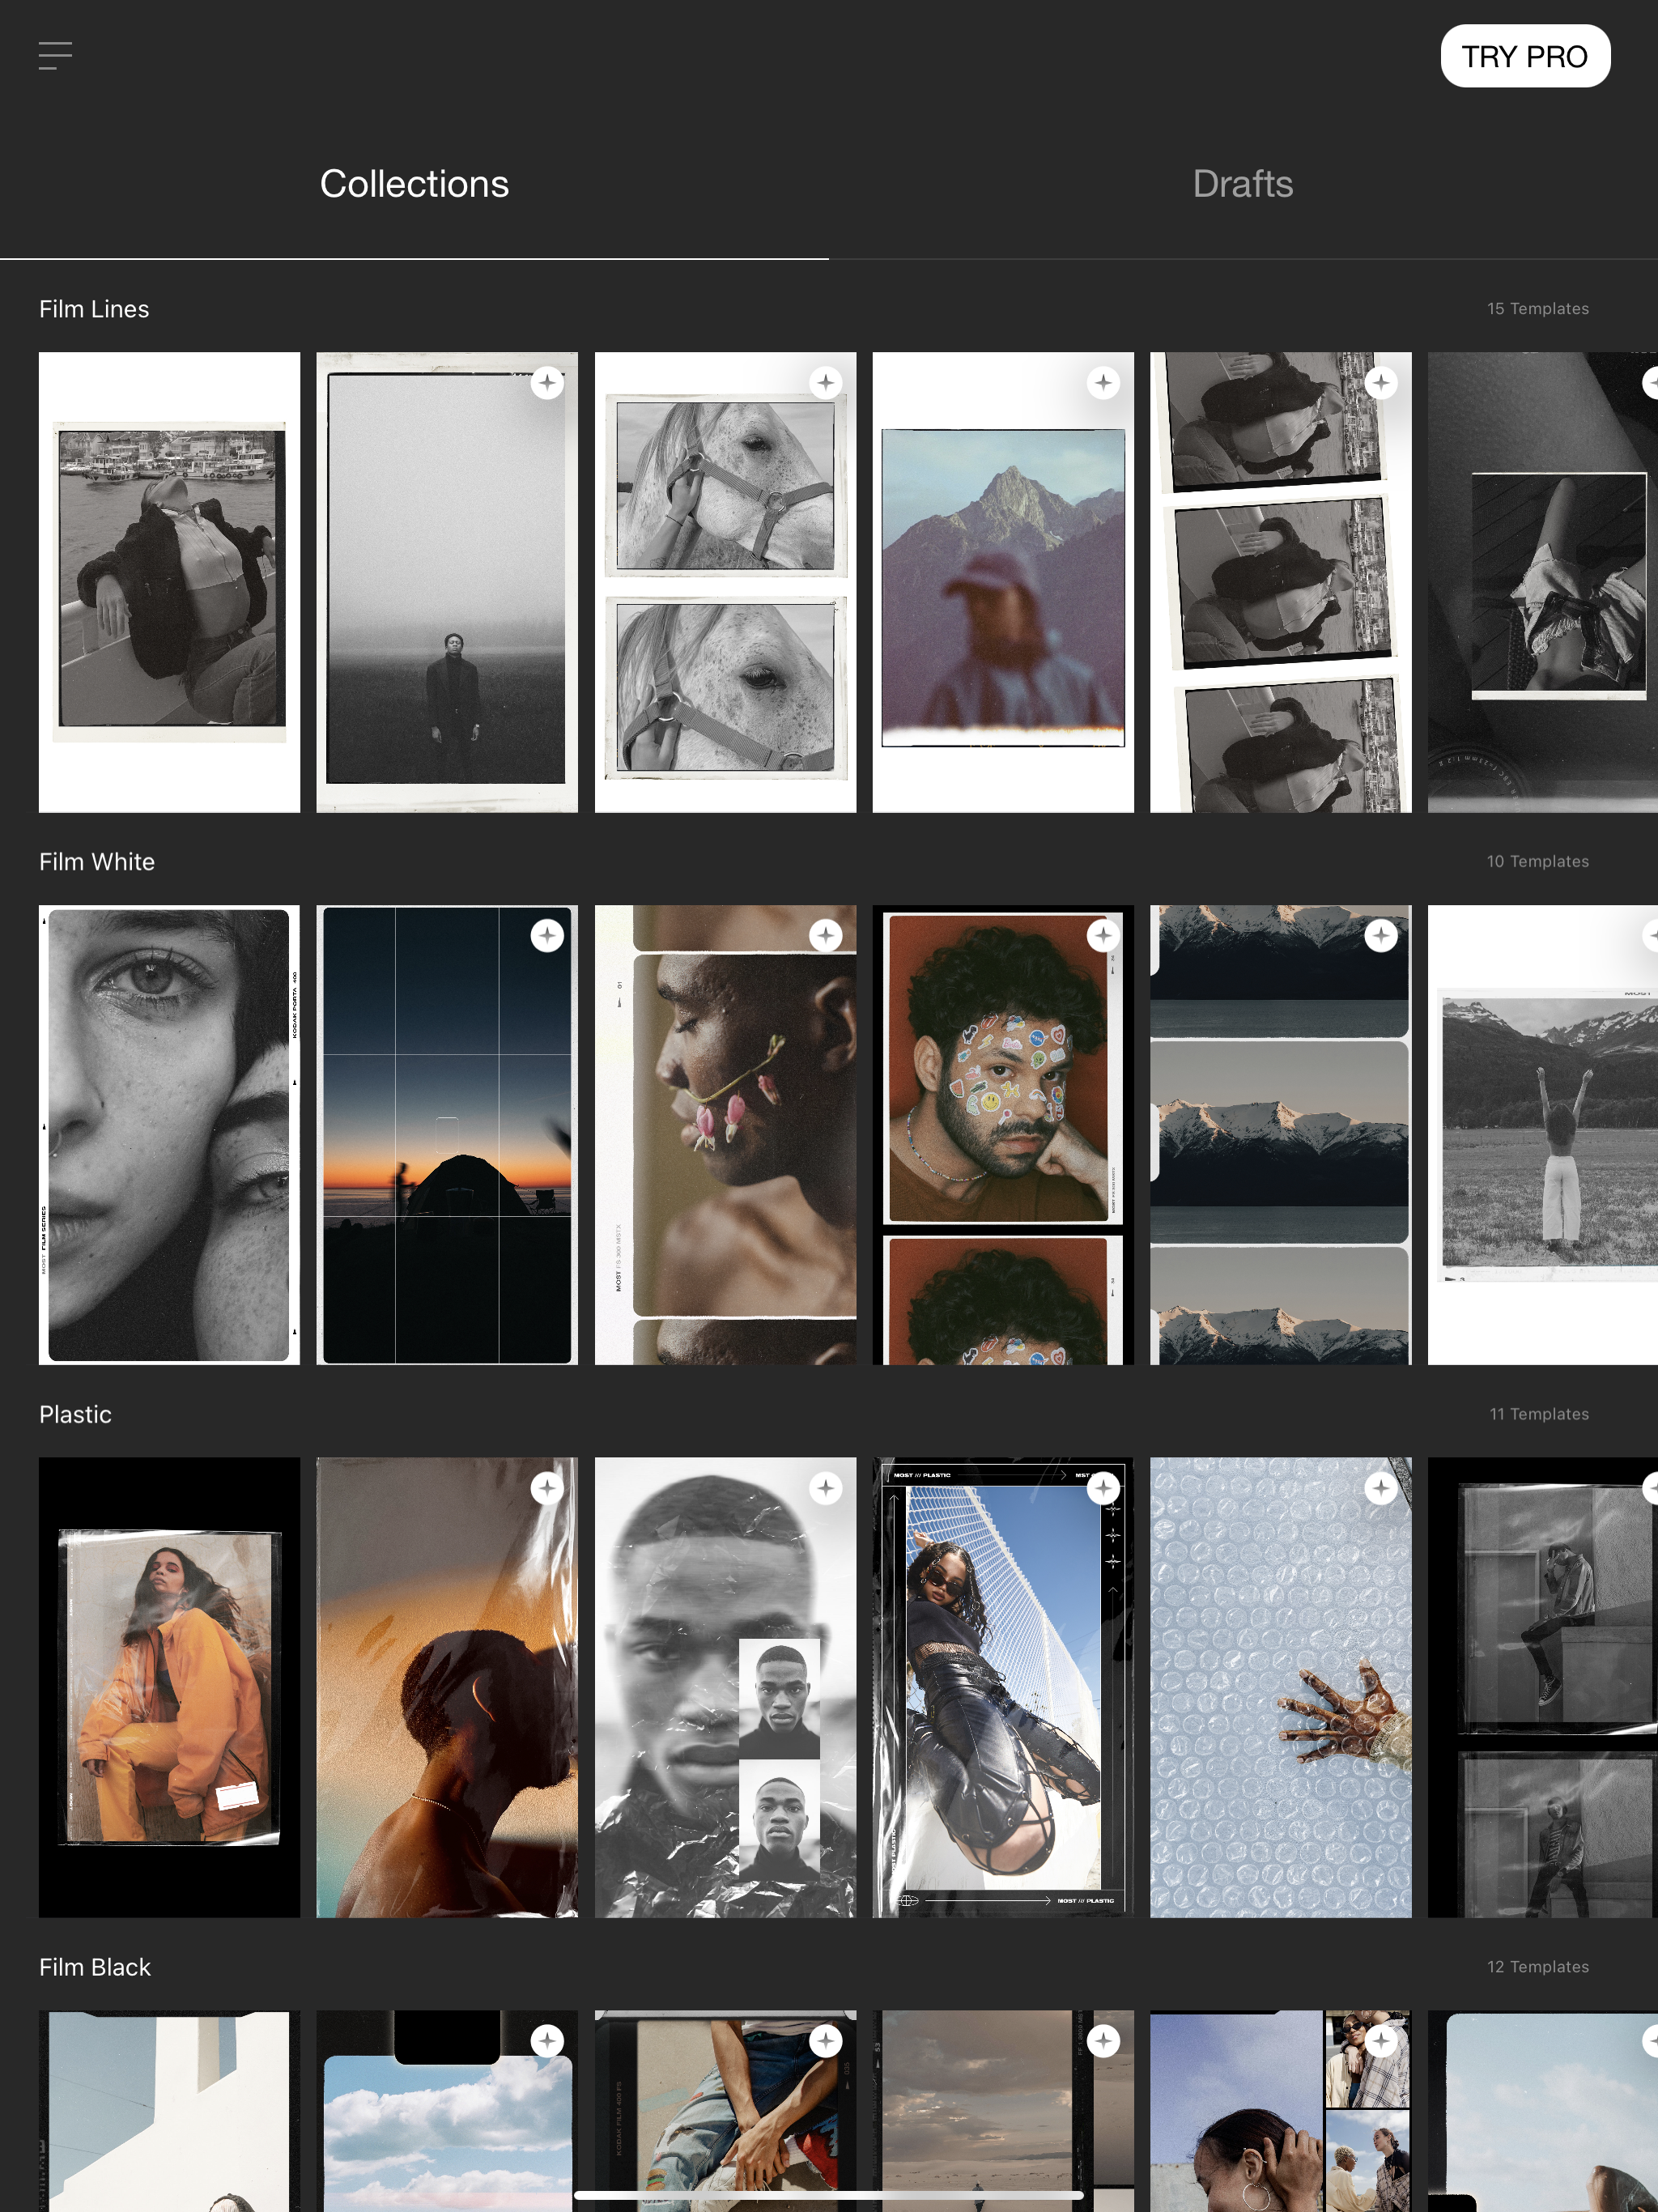Tap pro badge on sunset tent template
This screenshot has height=2212, width=1658.
pyautogui.click(x=547, y=936)
